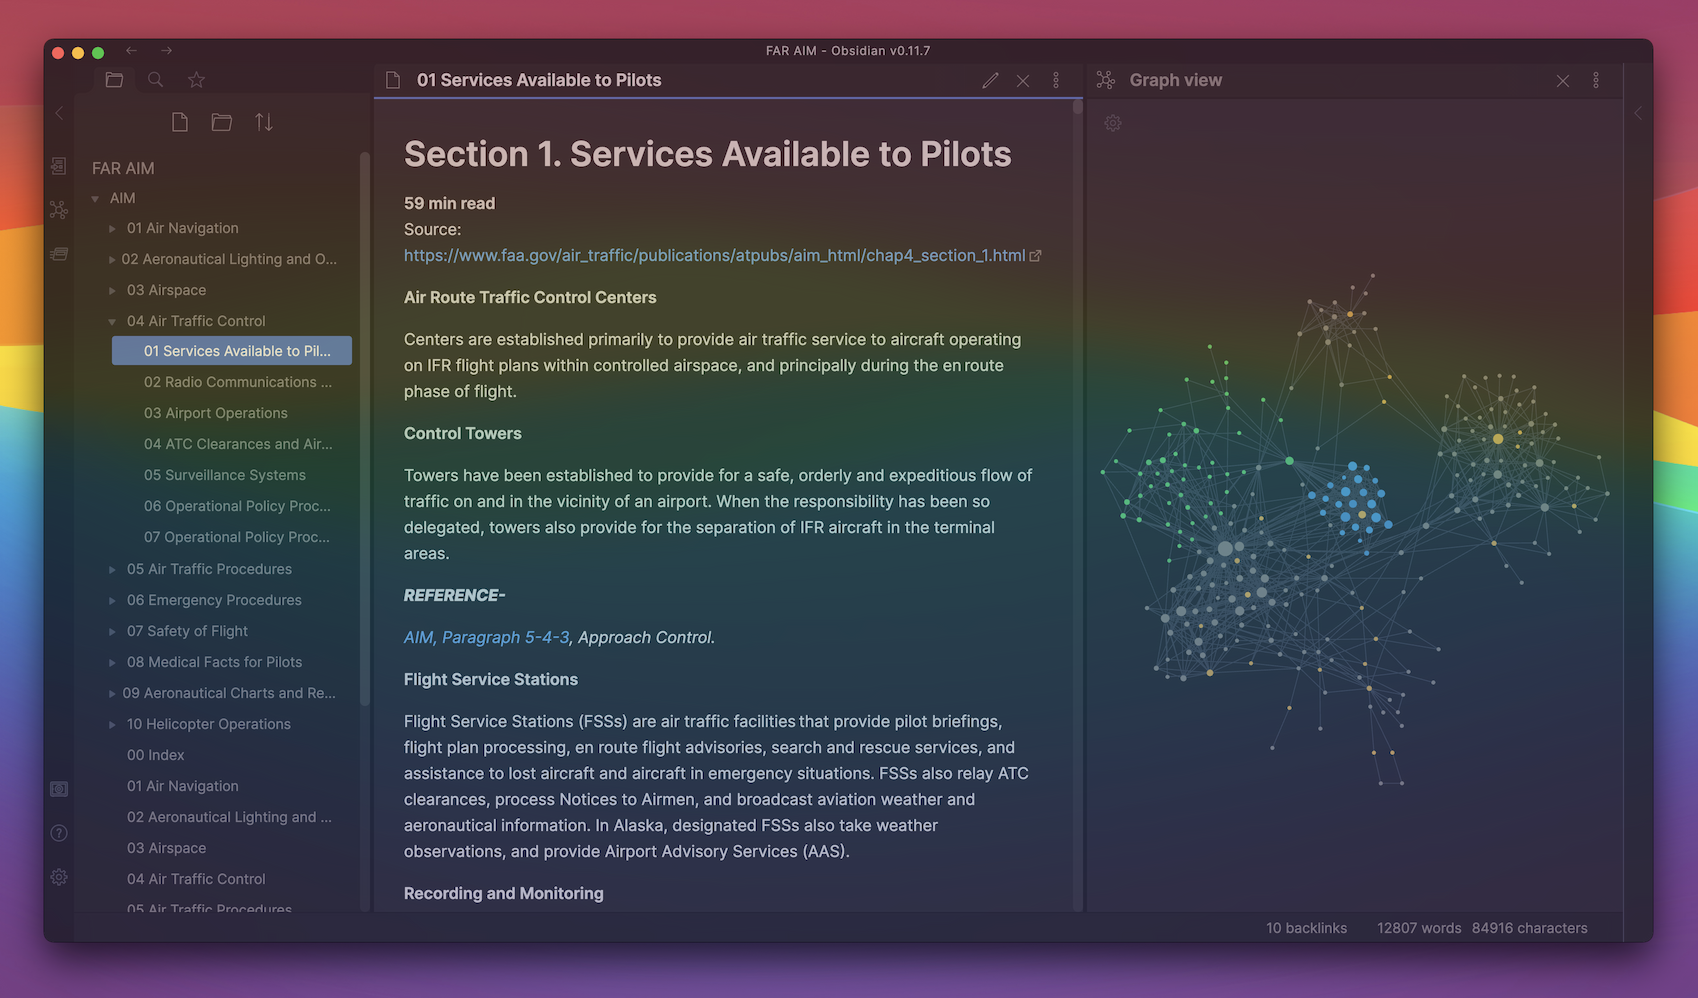Screen dimensions: 1698x998
Task: Click the 12807 words count
Action: (1419, 928)
